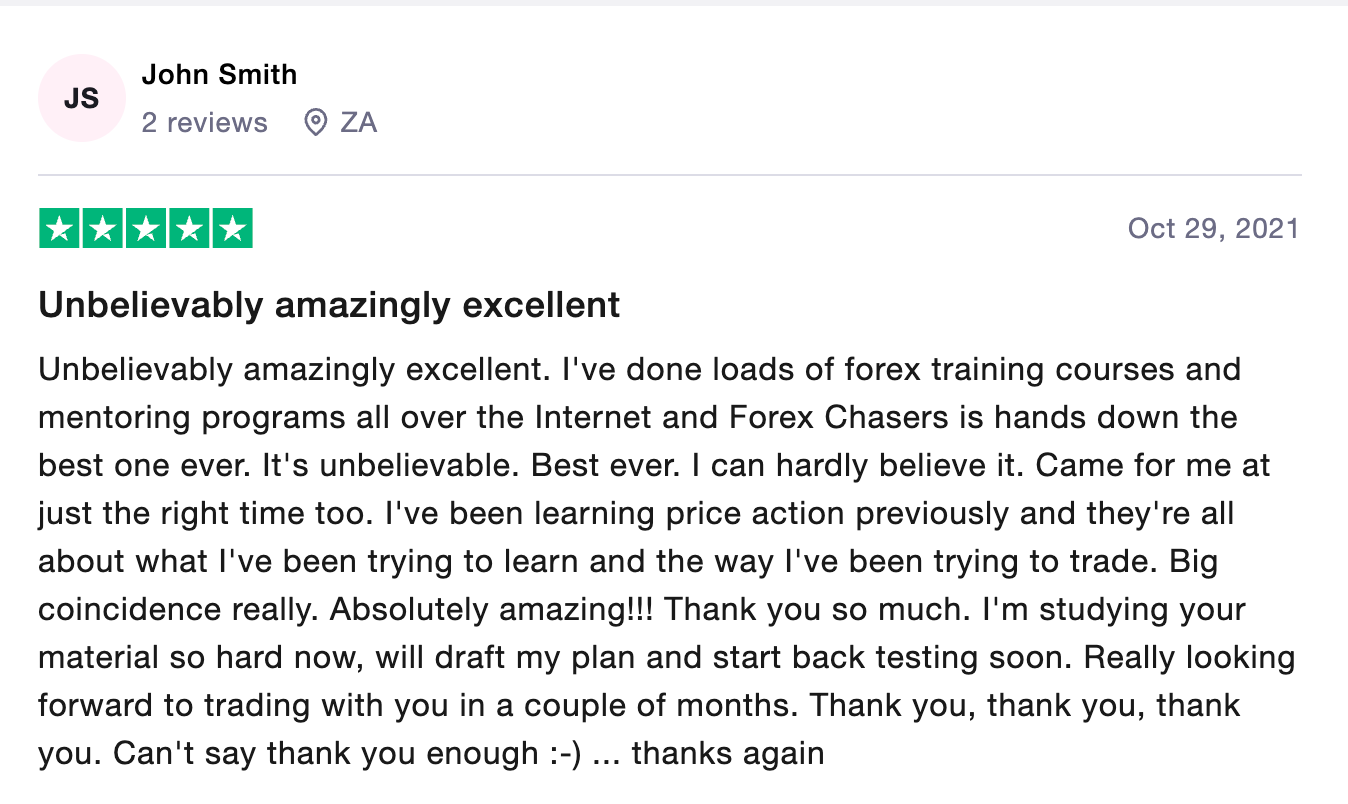Click the "2 reviews" count
This screenshot has height=804, width=1348.
205,123
